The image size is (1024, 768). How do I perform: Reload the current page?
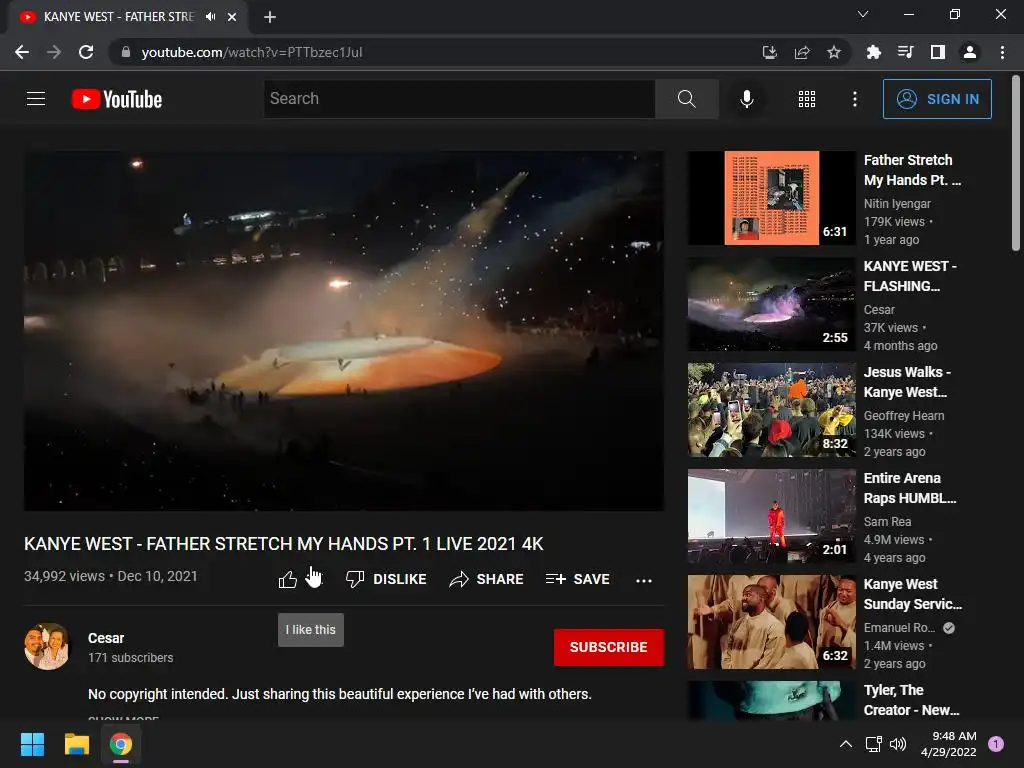coord(86,52)
